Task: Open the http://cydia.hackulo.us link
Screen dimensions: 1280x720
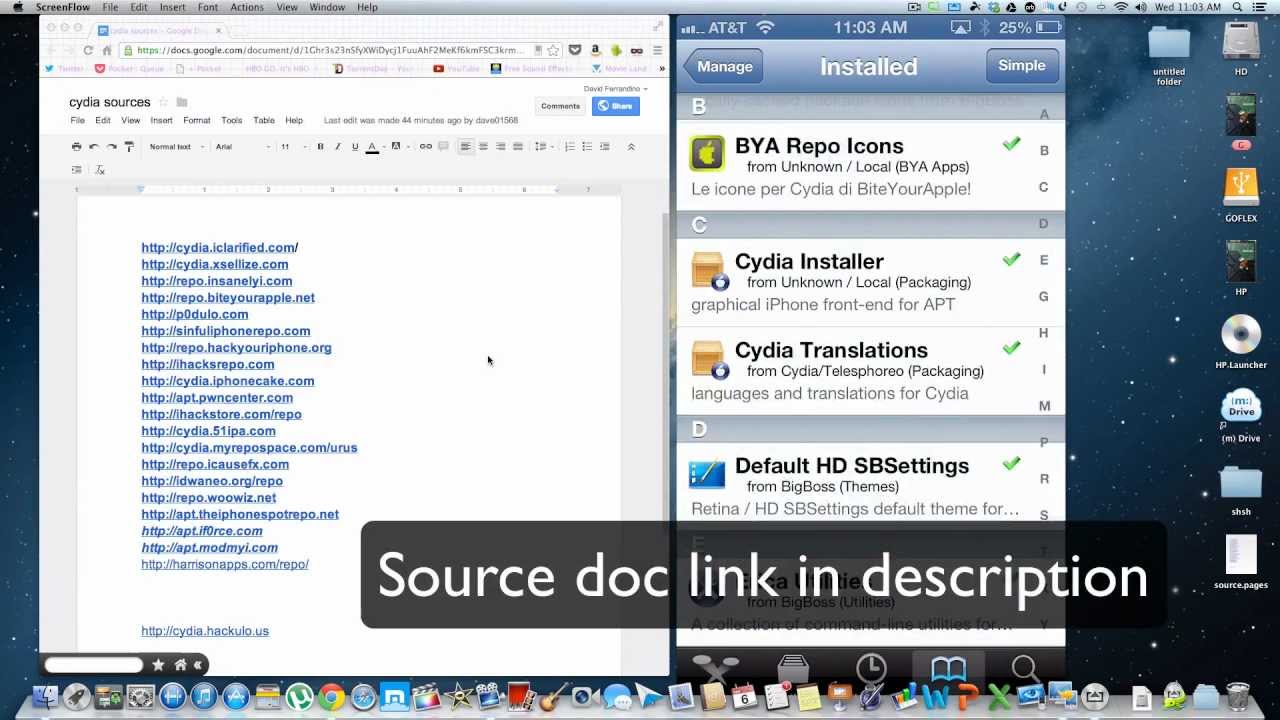Action: click(205, 631)
